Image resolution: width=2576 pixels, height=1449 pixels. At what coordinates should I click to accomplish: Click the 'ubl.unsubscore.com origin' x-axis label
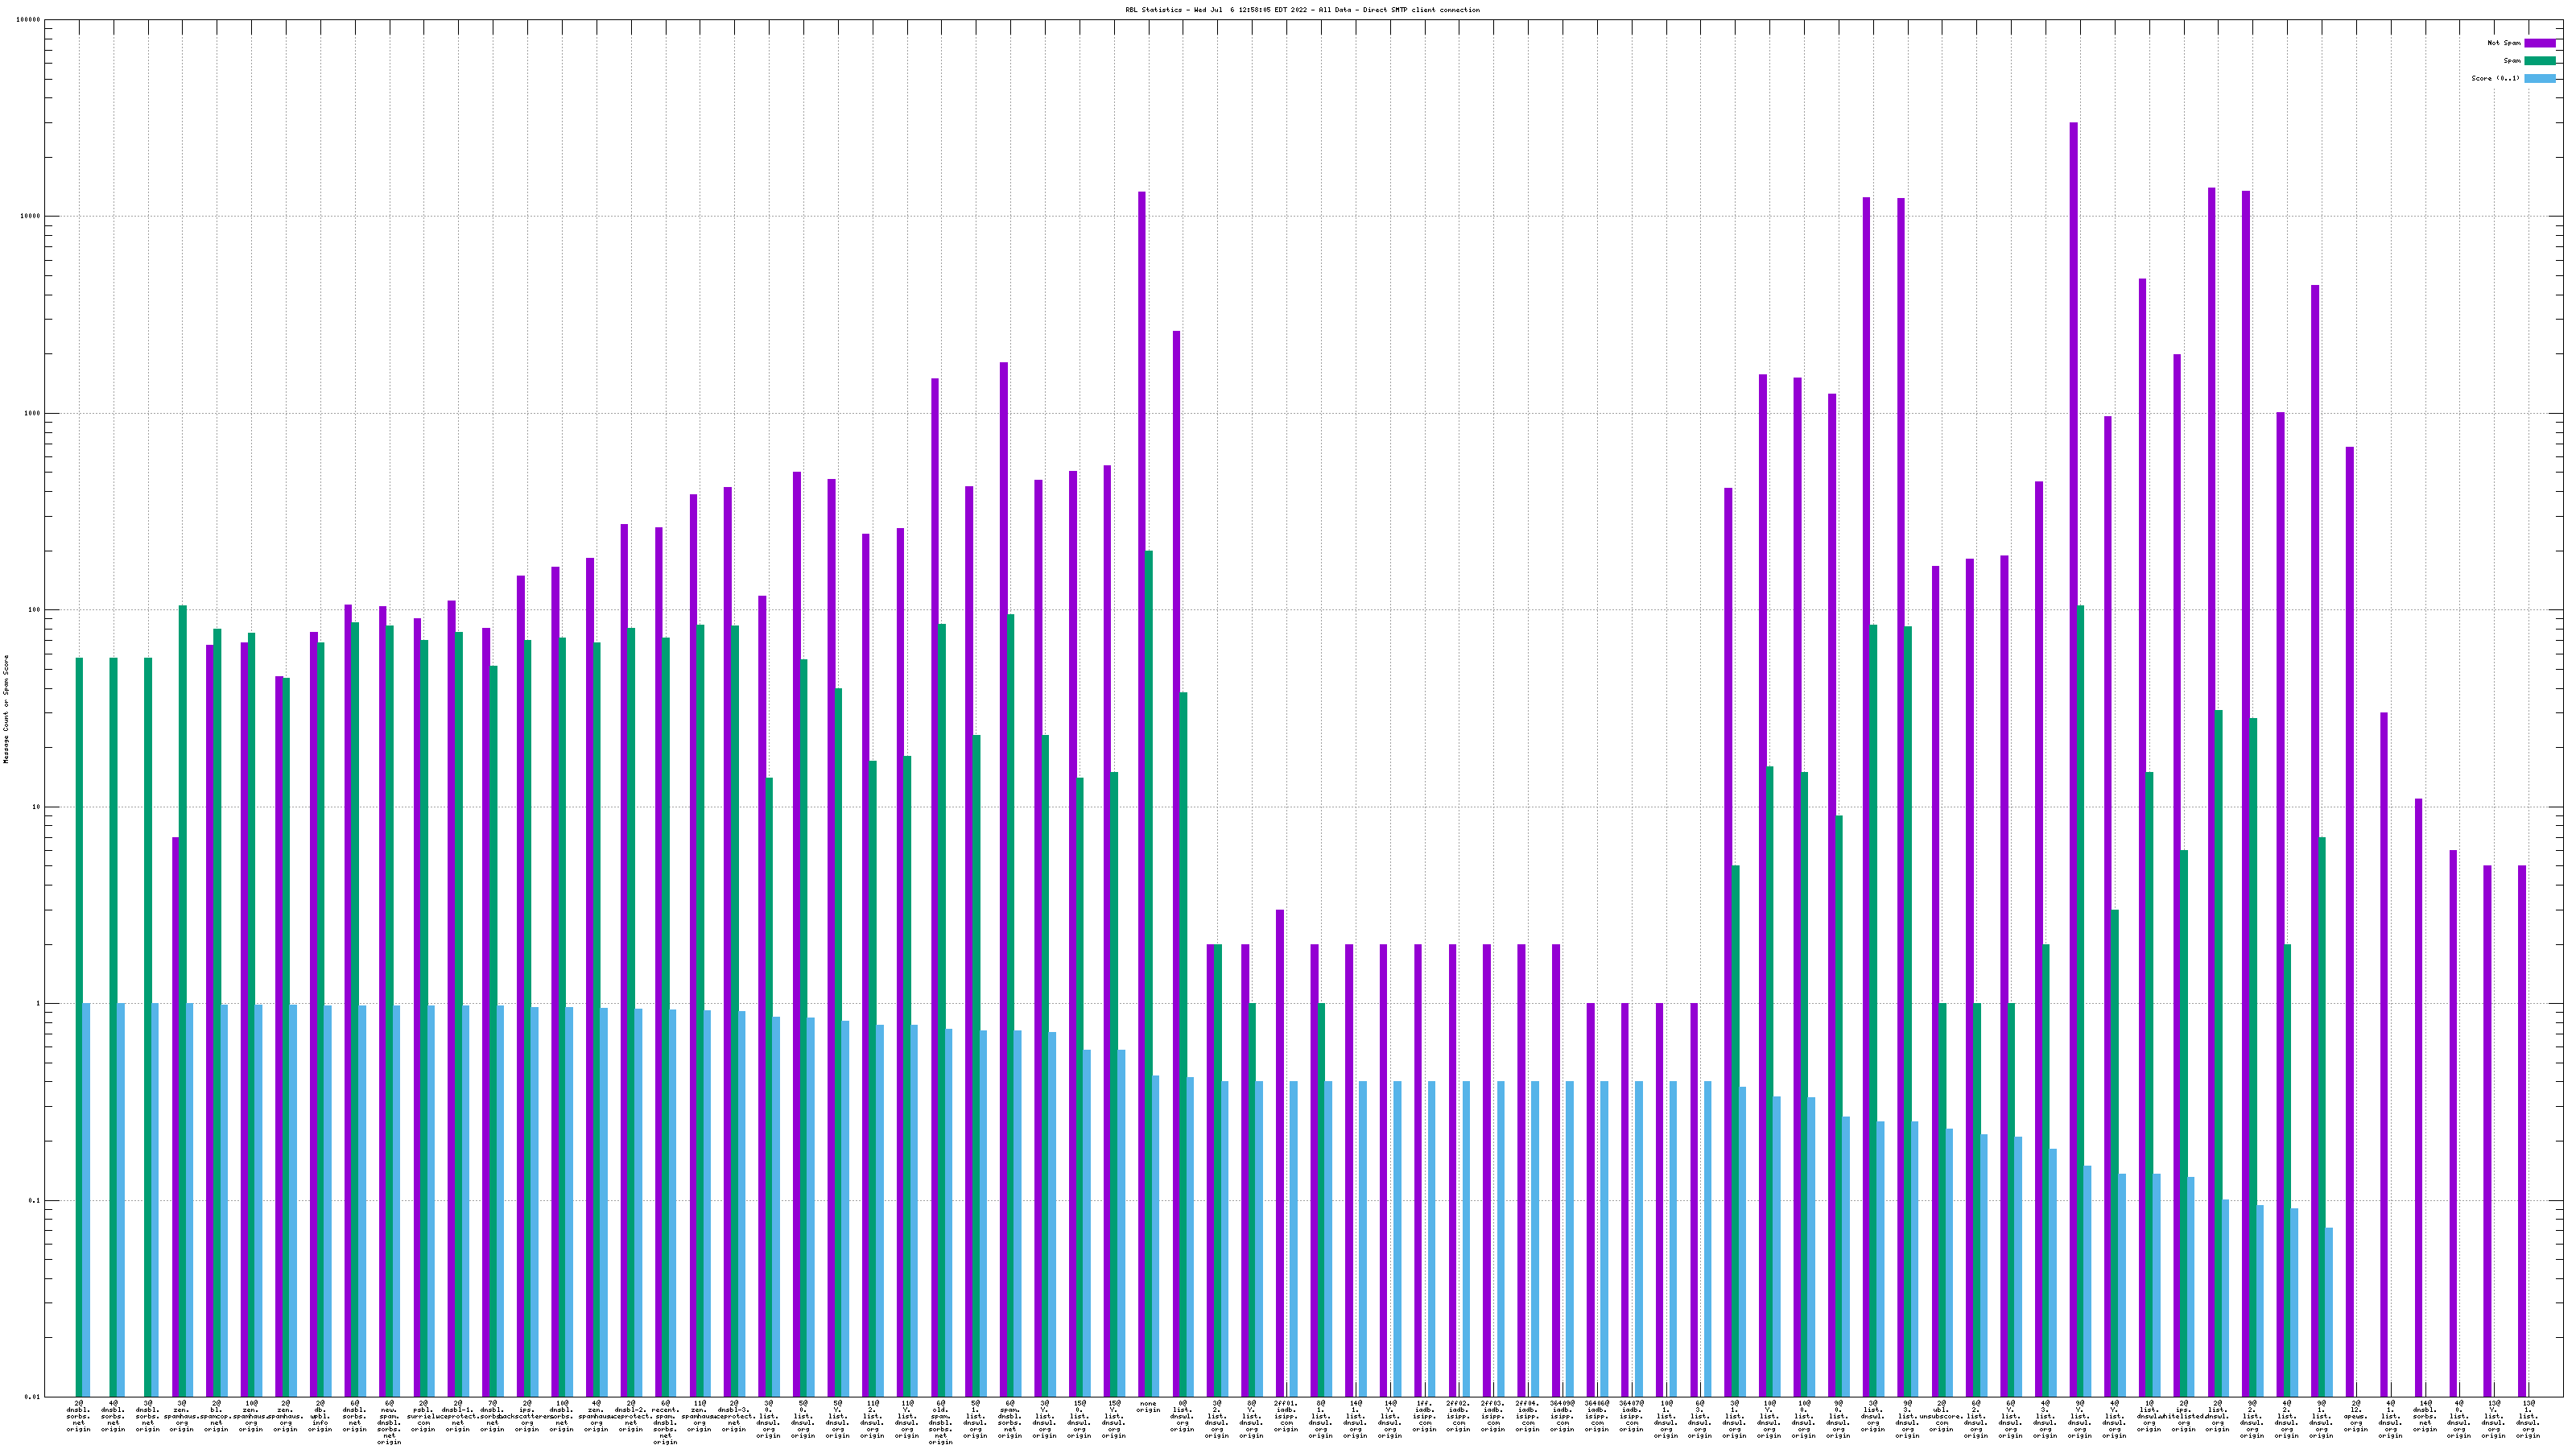coord(1941,1416)
